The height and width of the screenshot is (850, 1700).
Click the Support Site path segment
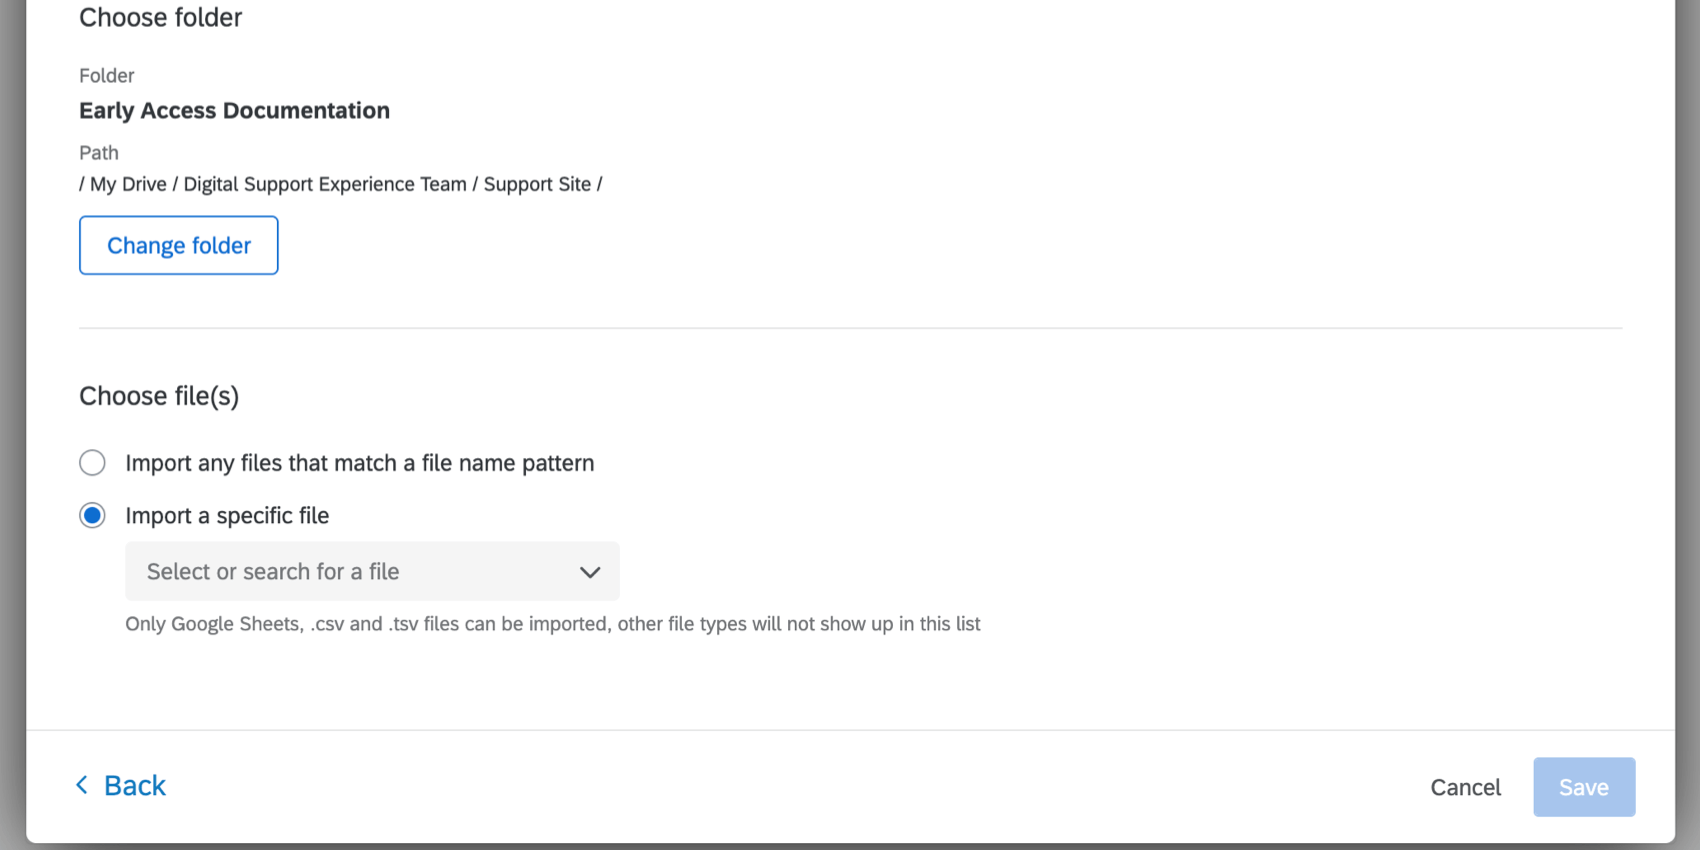537,185
